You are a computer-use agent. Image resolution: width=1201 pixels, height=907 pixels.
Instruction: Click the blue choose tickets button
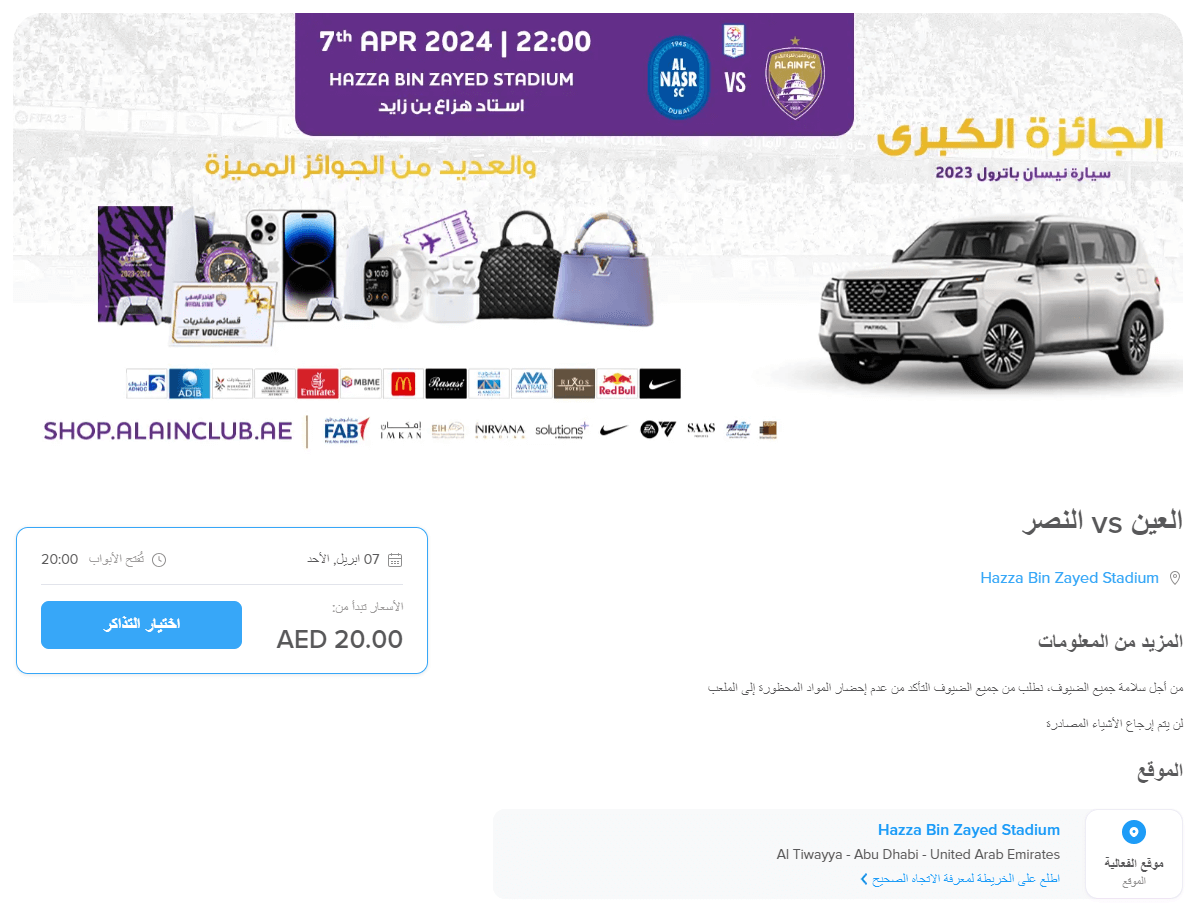pyautogui.click(x=142, y=625)
